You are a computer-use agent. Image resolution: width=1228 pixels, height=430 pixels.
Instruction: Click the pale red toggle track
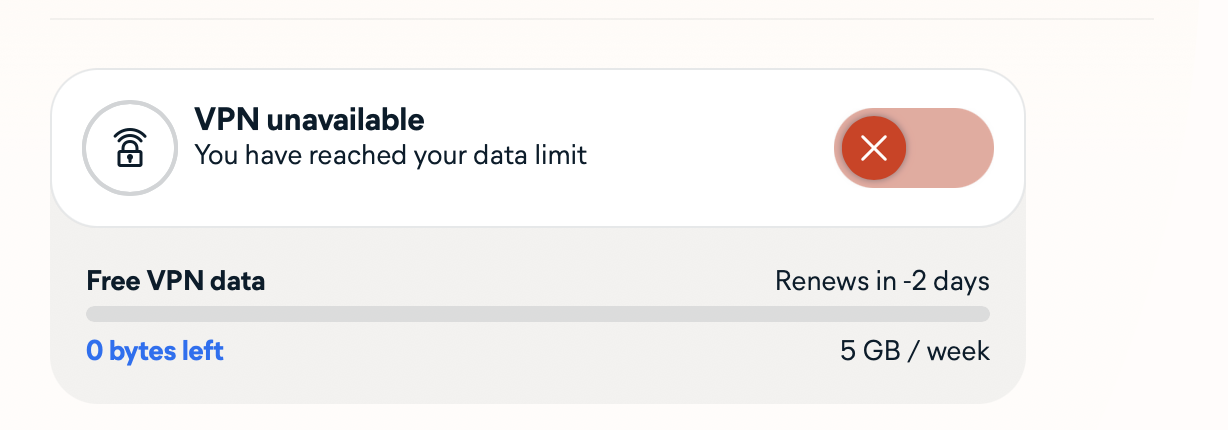(x=955, y=149)
